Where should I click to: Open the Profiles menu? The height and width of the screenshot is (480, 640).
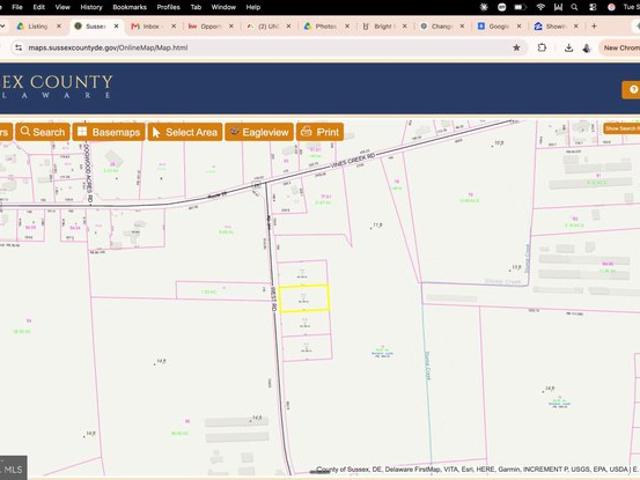click(x=168, y=7)
